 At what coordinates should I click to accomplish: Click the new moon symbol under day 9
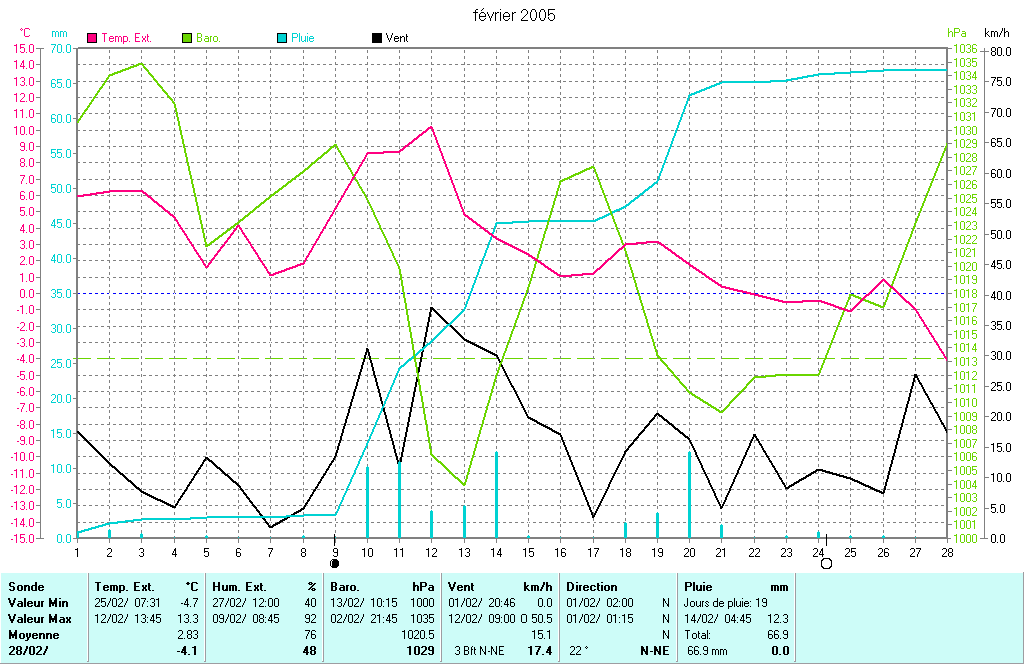click(335, 564)
